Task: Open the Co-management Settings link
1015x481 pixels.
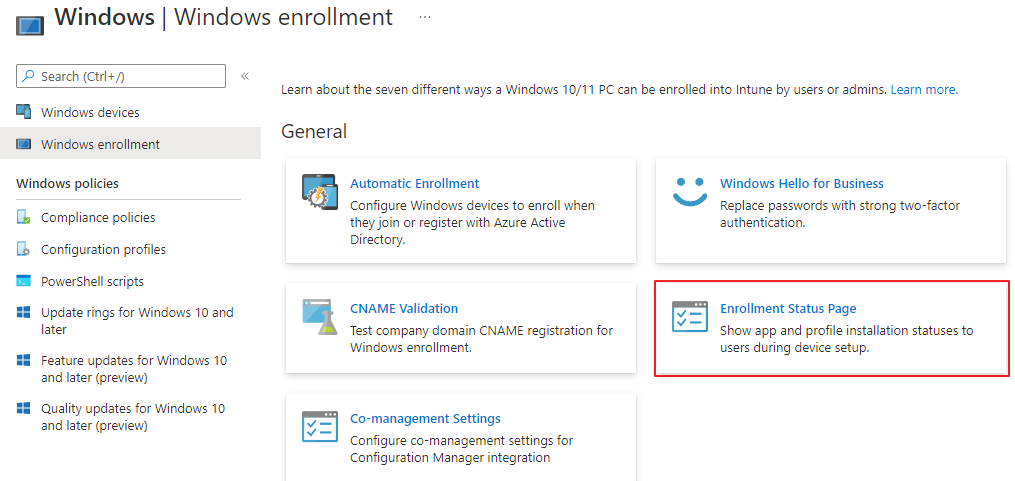Action: (x=425, y=418)
